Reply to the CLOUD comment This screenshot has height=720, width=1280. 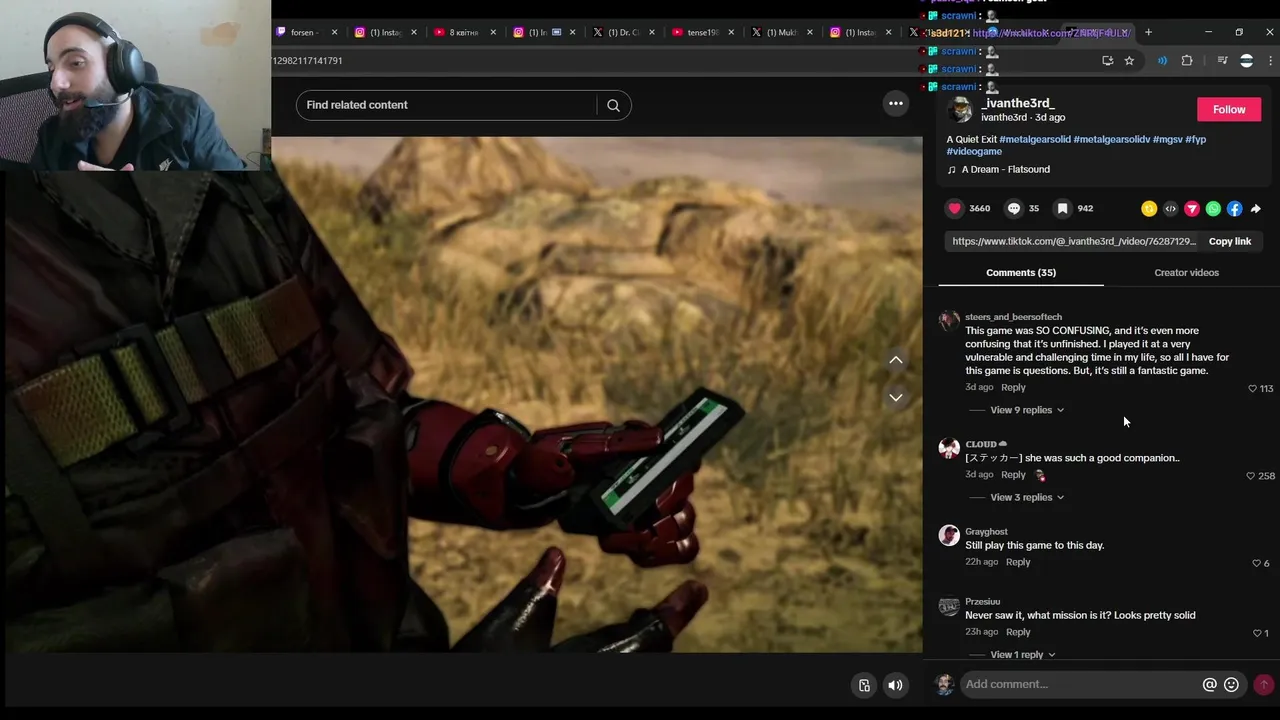coord(1013,474)
